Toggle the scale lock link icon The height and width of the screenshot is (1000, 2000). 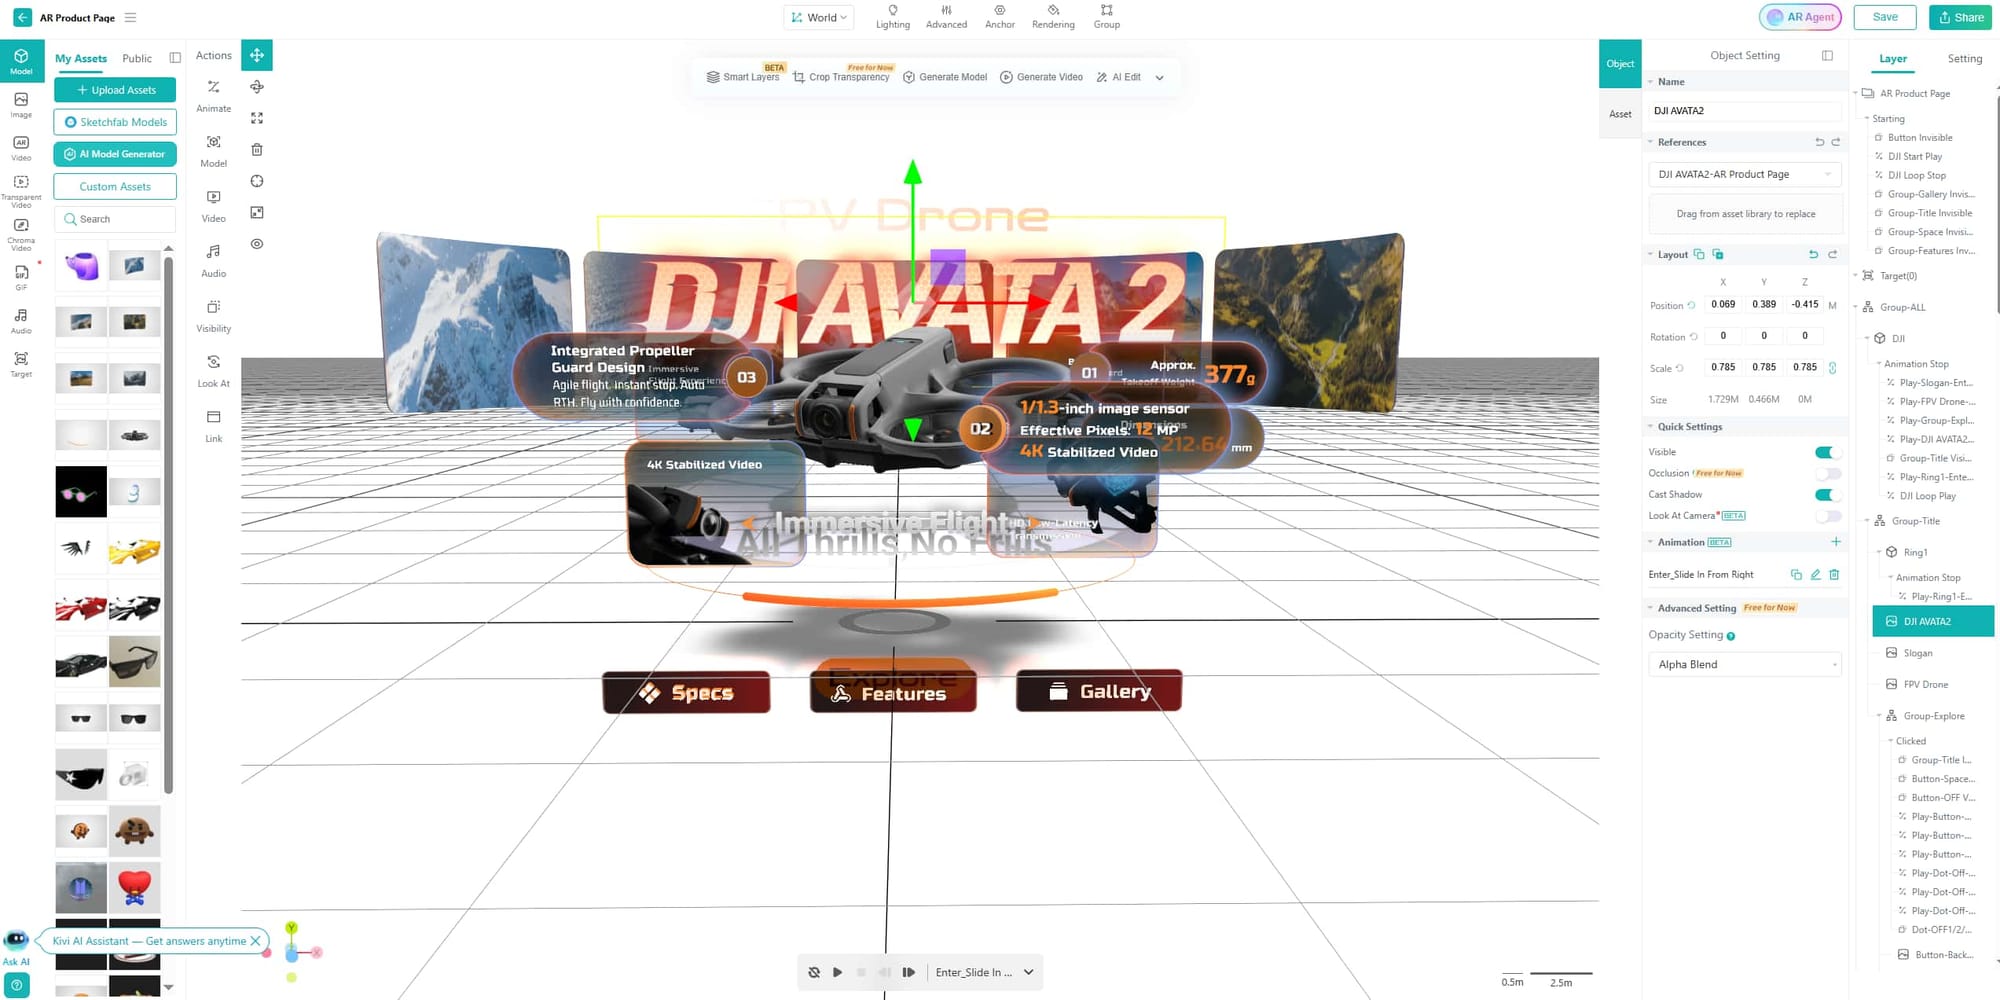[x=1832, y=368]
